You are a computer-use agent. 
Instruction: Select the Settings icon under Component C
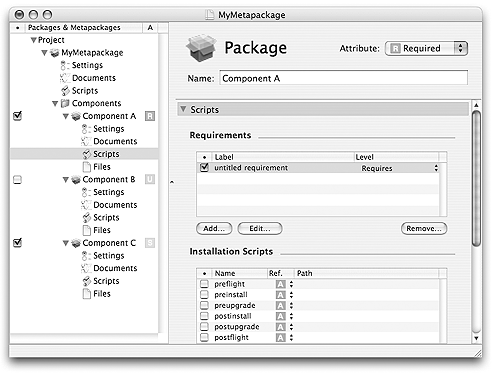tap(86, 256)
